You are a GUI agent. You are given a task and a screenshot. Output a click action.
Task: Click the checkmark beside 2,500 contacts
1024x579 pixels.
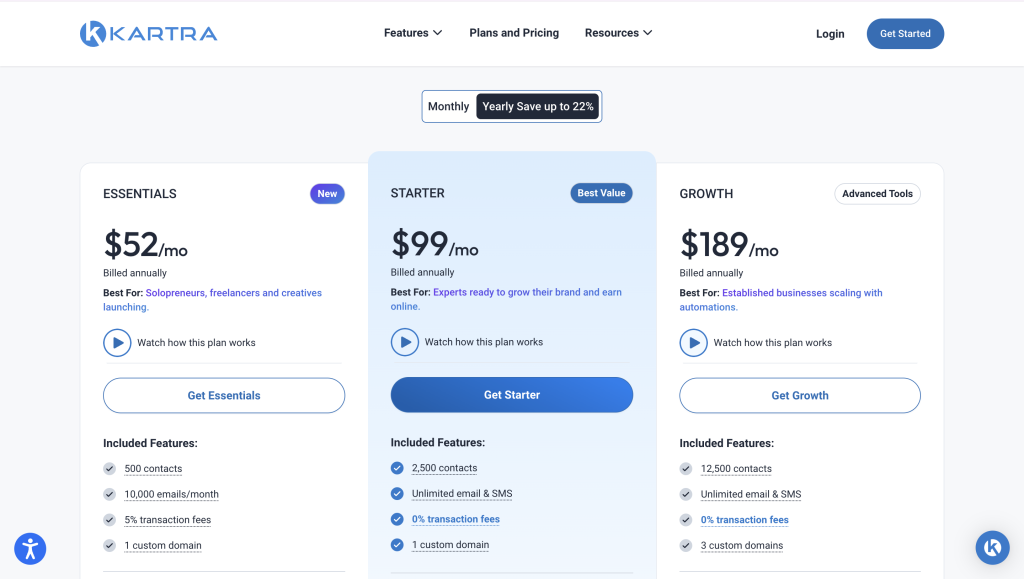397,468
